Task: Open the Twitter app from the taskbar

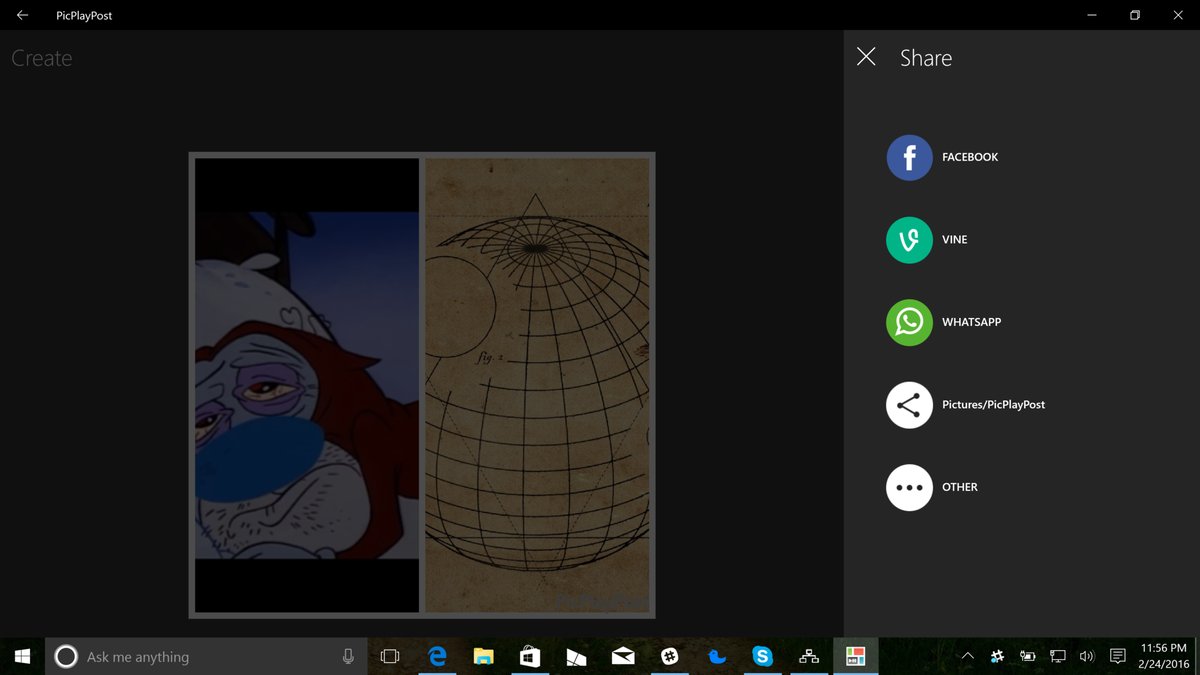Action: coord(716,656)
